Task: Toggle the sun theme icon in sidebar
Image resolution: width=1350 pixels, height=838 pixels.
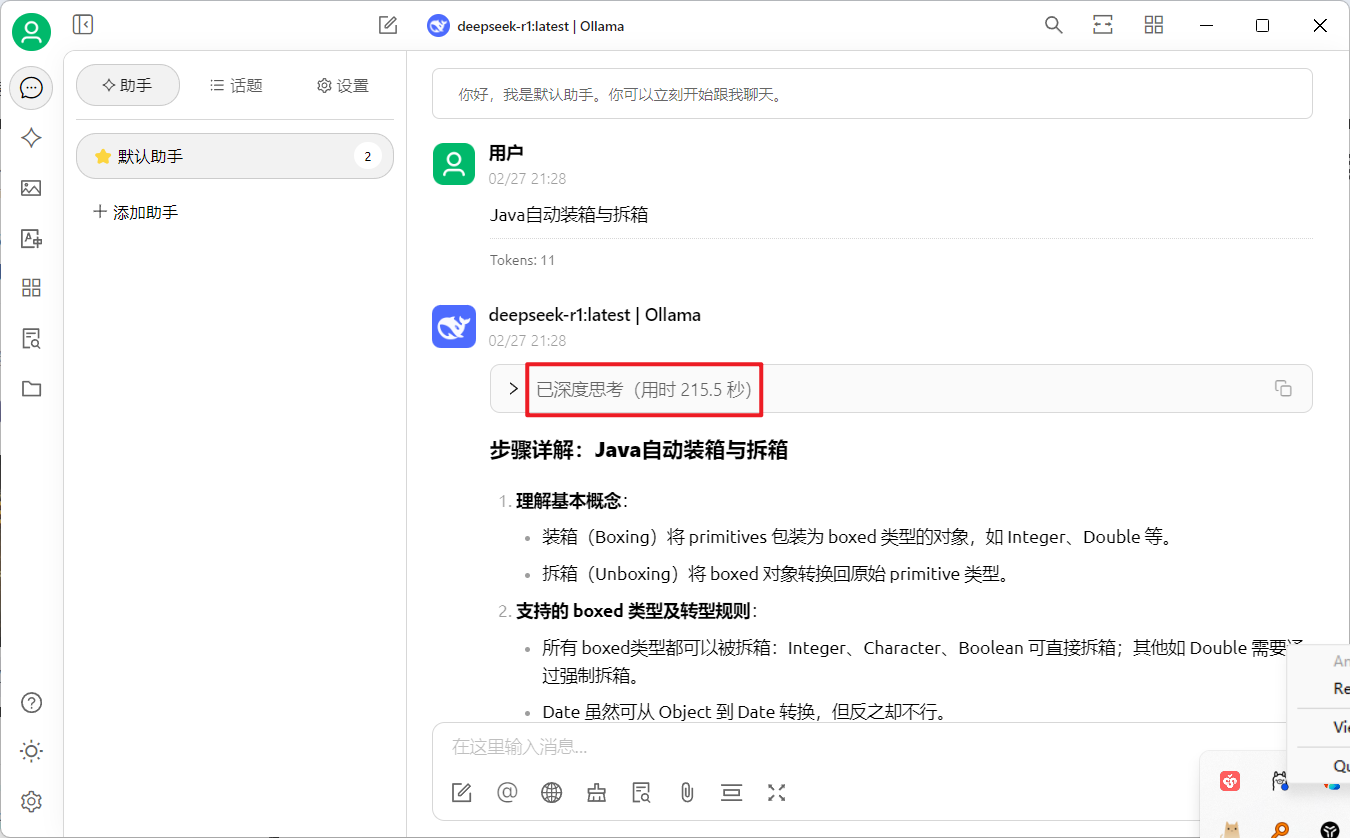Action: [x=31, y=751]
